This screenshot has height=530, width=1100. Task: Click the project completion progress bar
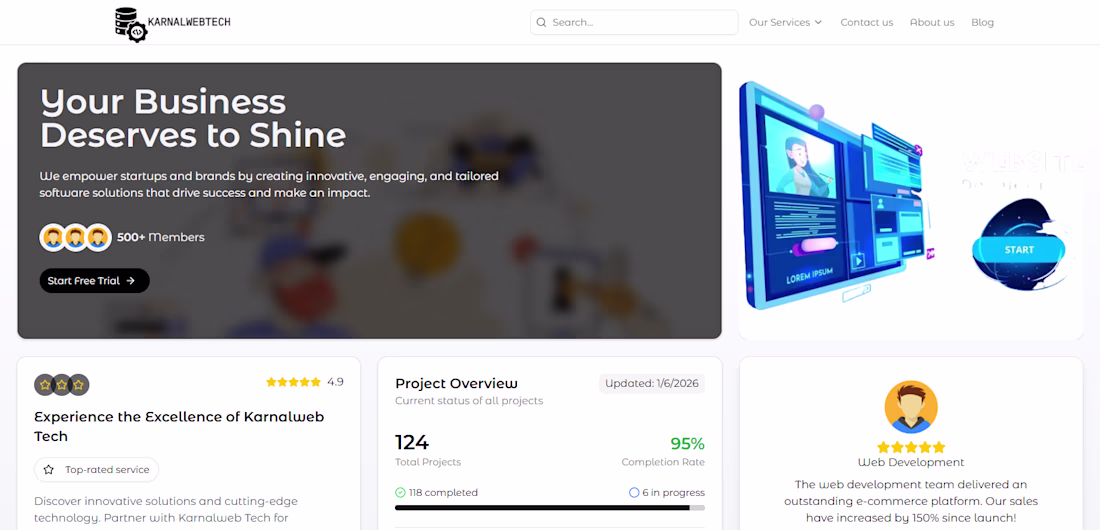550,508
